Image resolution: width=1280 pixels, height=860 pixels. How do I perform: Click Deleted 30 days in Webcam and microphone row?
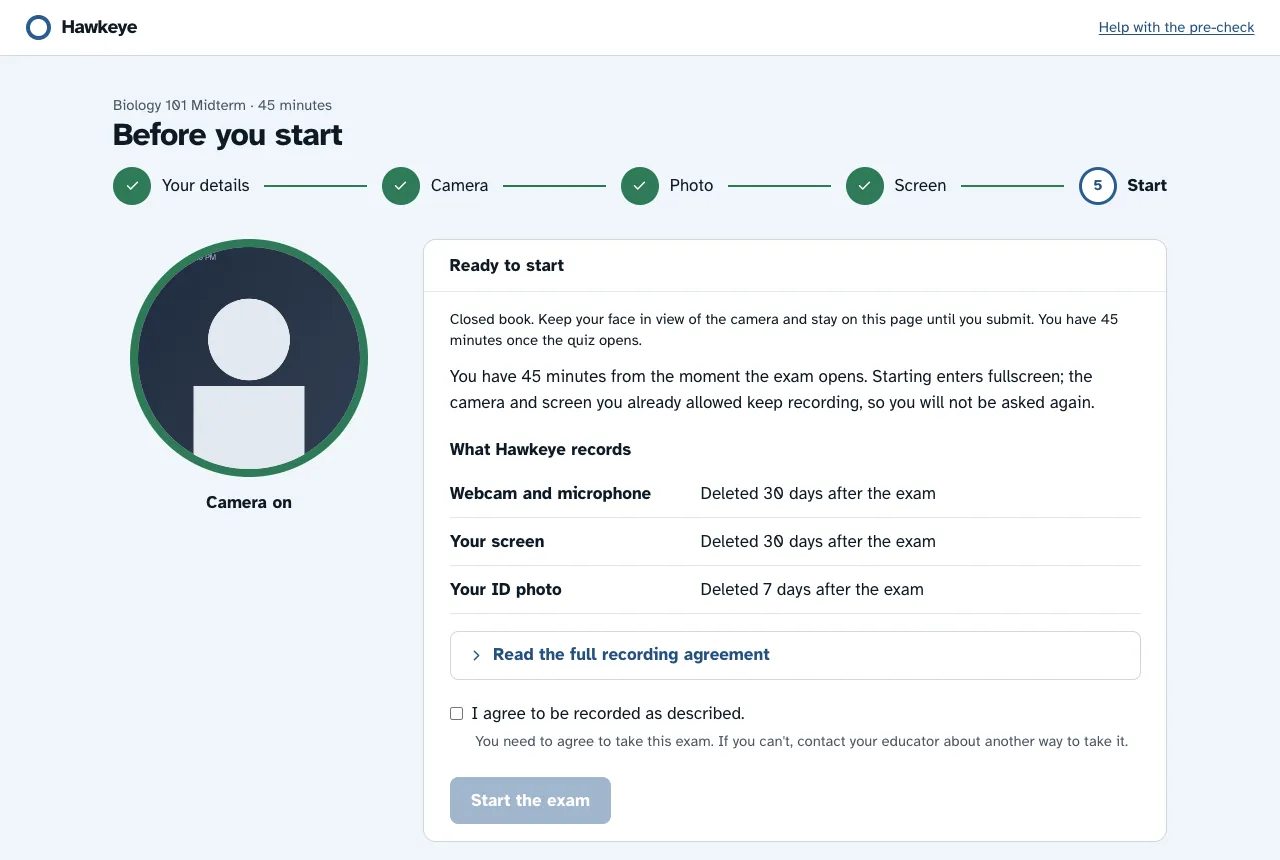click(818, 494)
